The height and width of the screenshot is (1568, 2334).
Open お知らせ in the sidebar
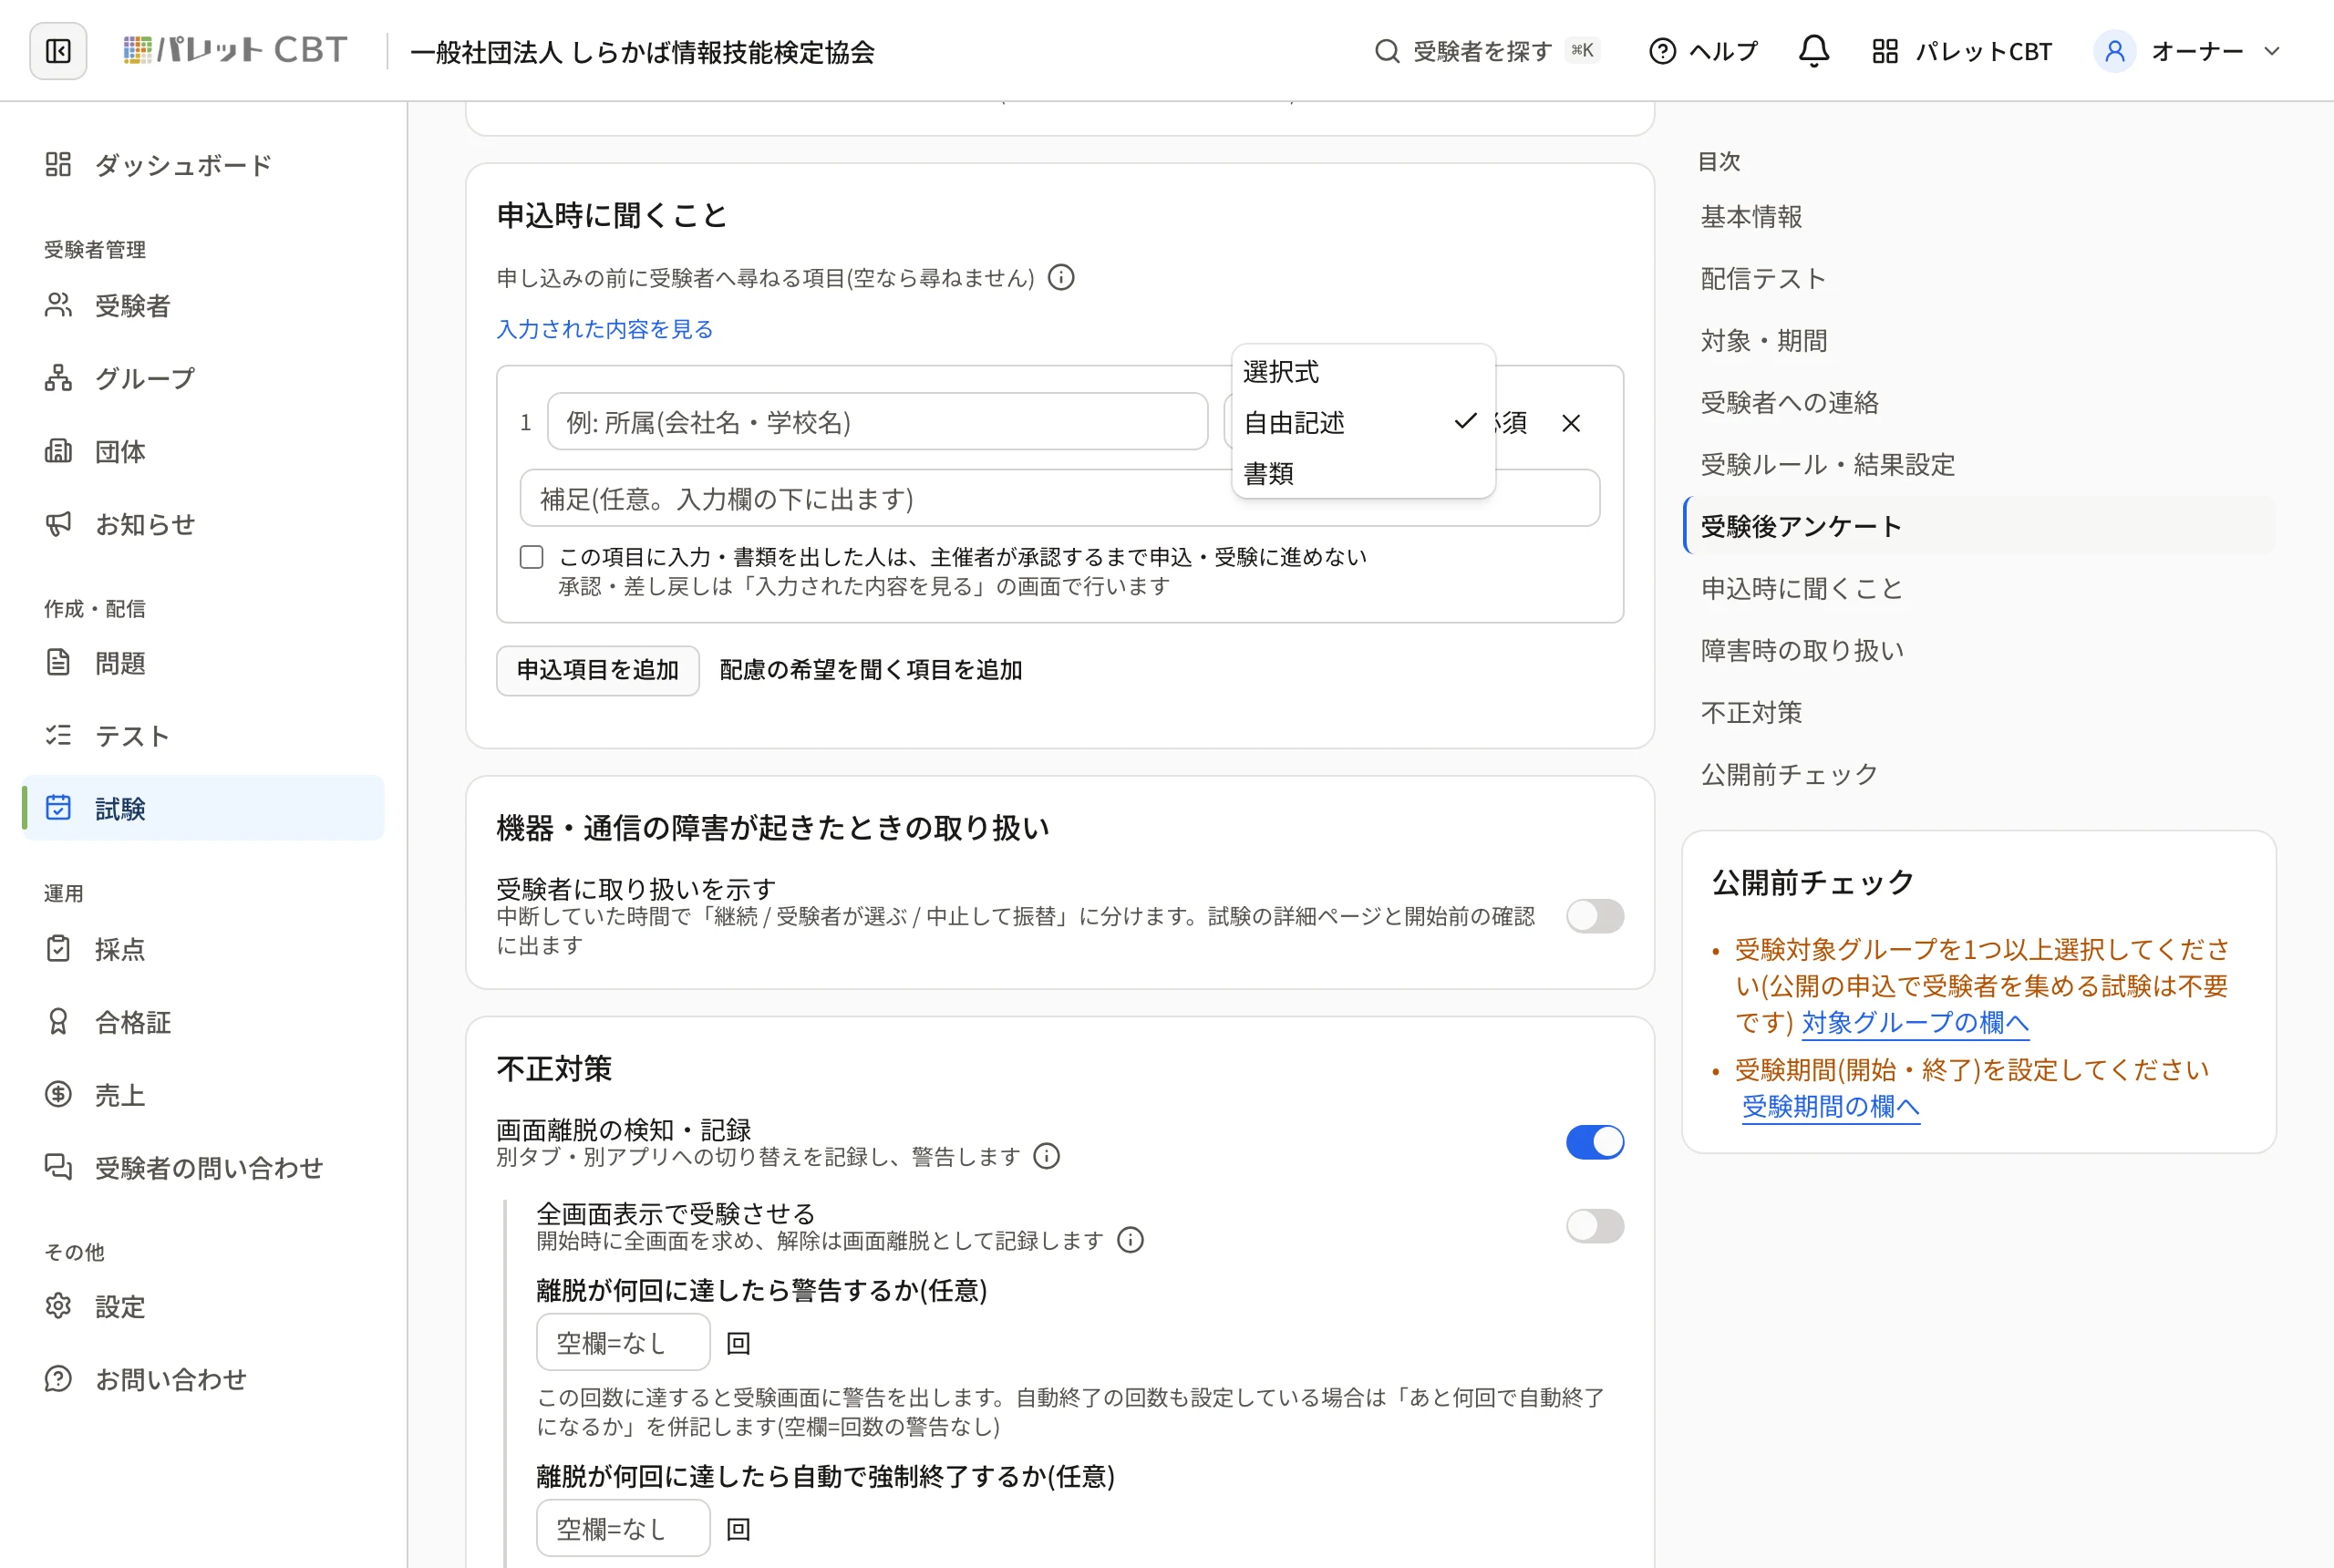[x=203, y=524]
